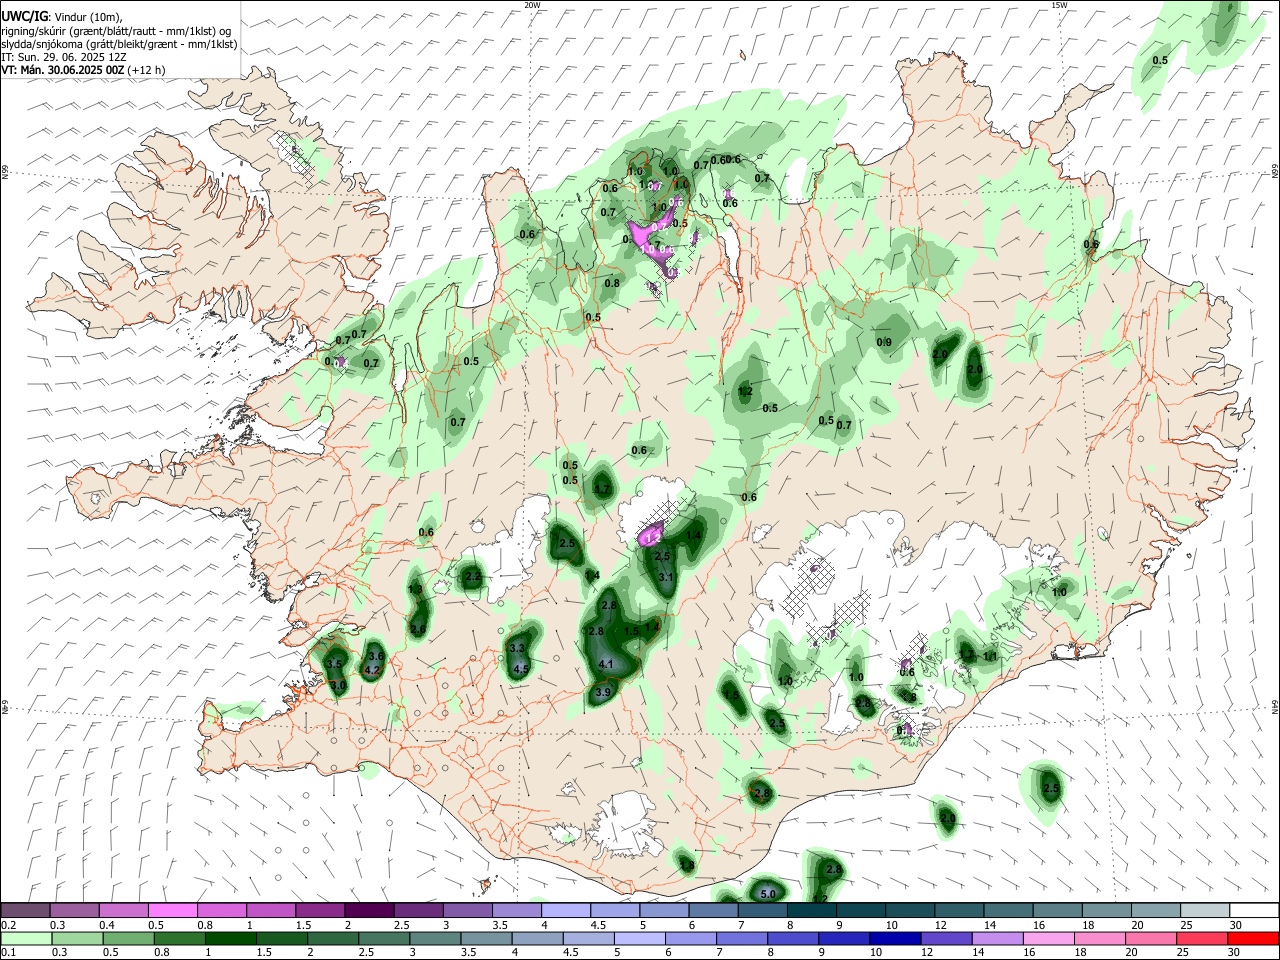This screenshot has height=960, width=1280.
Task: Click the 'rigning/skúrir' legend description line
Action: [117, 31]
